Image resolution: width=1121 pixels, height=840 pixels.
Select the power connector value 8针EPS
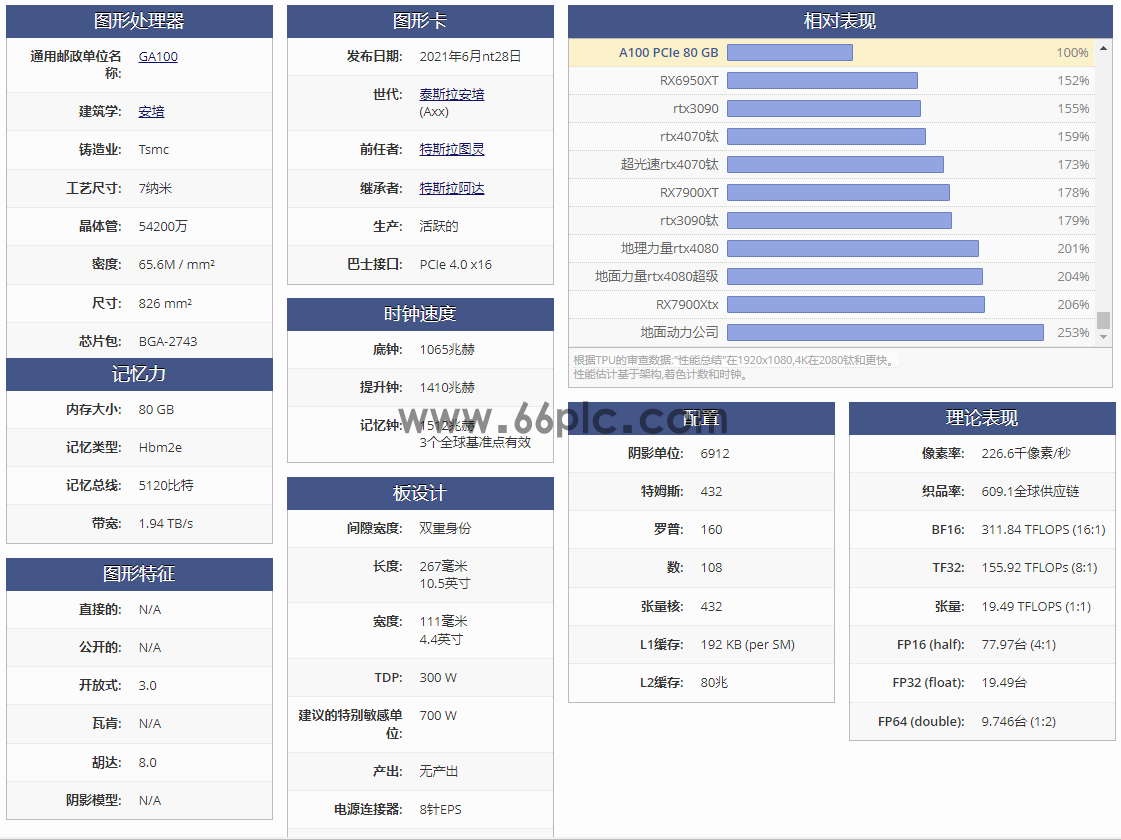(440, 810)
